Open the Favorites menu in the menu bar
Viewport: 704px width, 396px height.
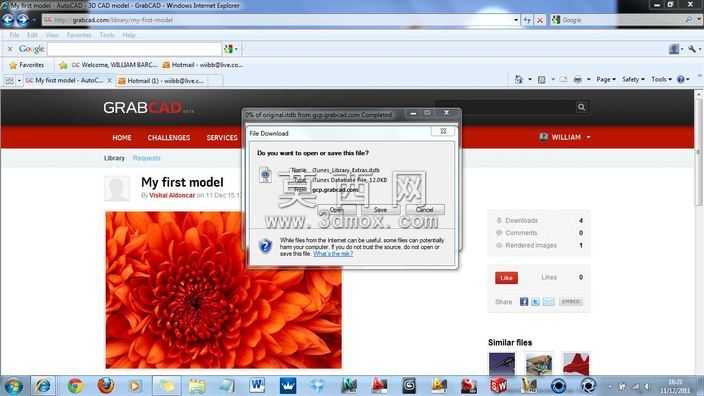tap(79, 35)
